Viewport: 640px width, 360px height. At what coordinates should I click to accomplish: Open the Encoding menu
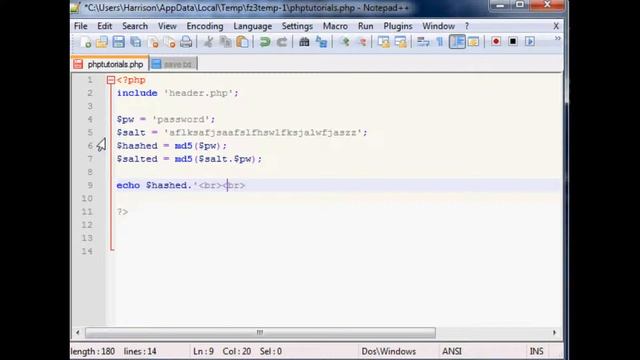[x=205, y=26]
